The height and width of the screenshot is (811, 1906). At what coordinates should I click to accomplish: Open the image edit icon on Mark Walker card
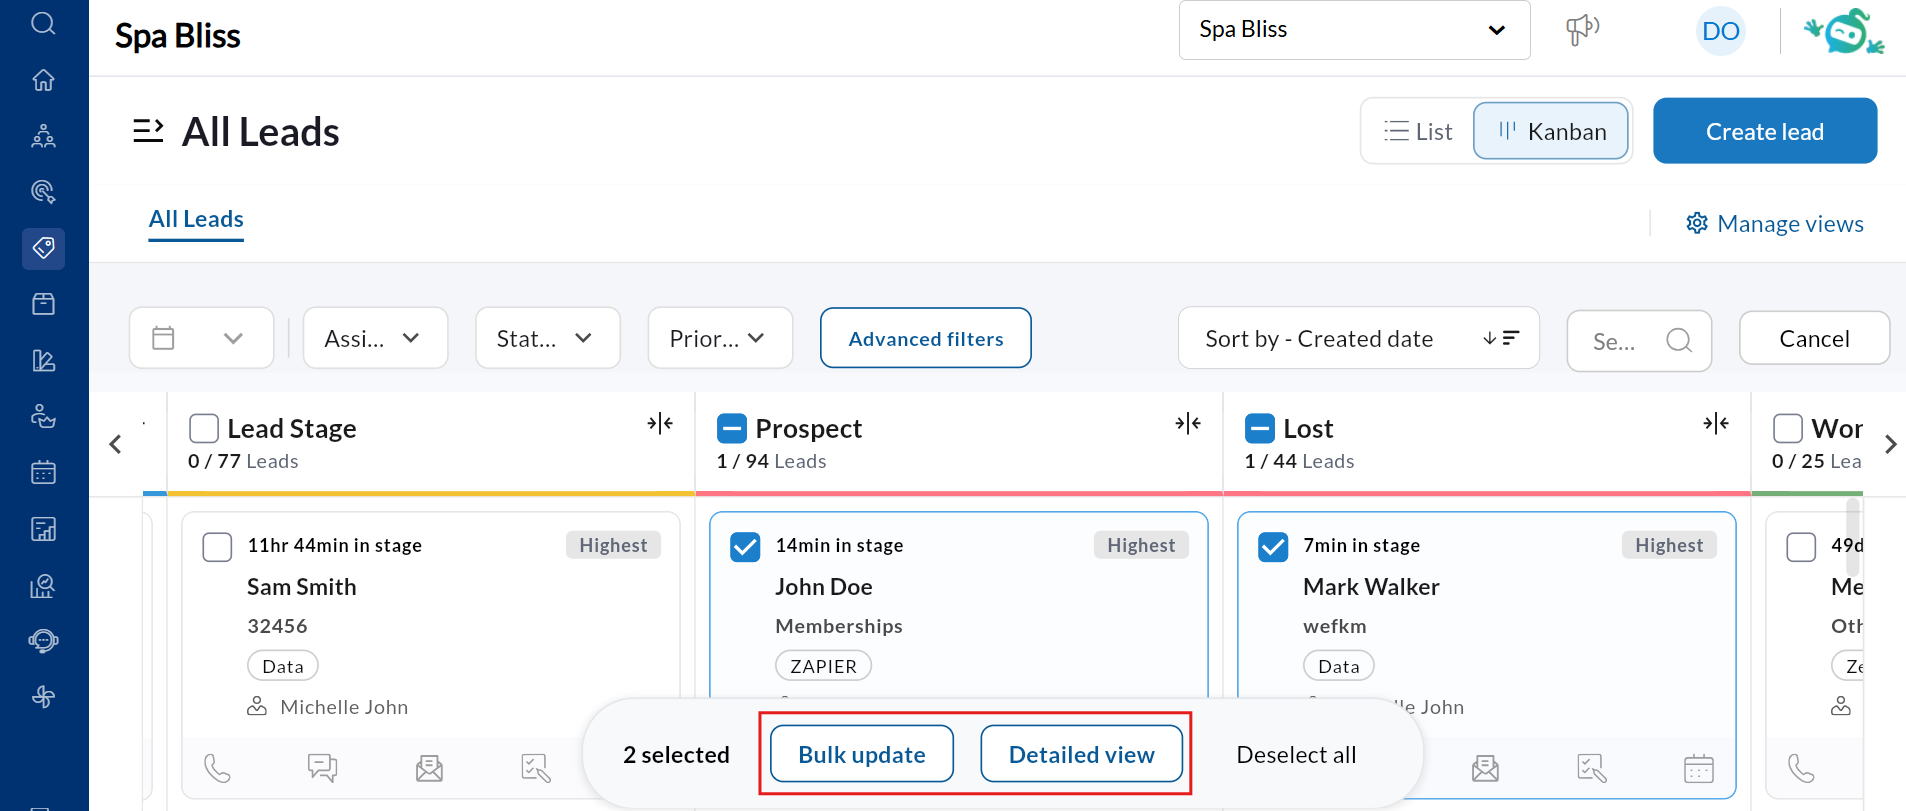point(1592,768)
